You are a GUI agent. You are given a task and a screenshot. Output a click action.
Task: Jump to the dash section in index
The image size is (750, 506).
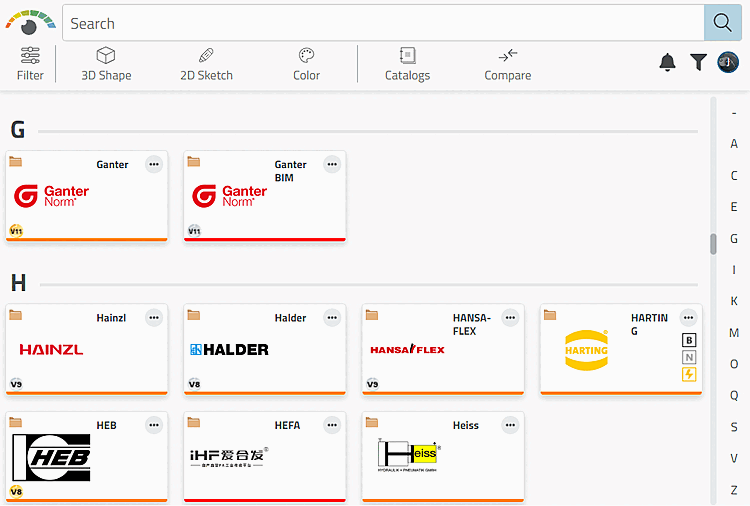click(734, 113)
